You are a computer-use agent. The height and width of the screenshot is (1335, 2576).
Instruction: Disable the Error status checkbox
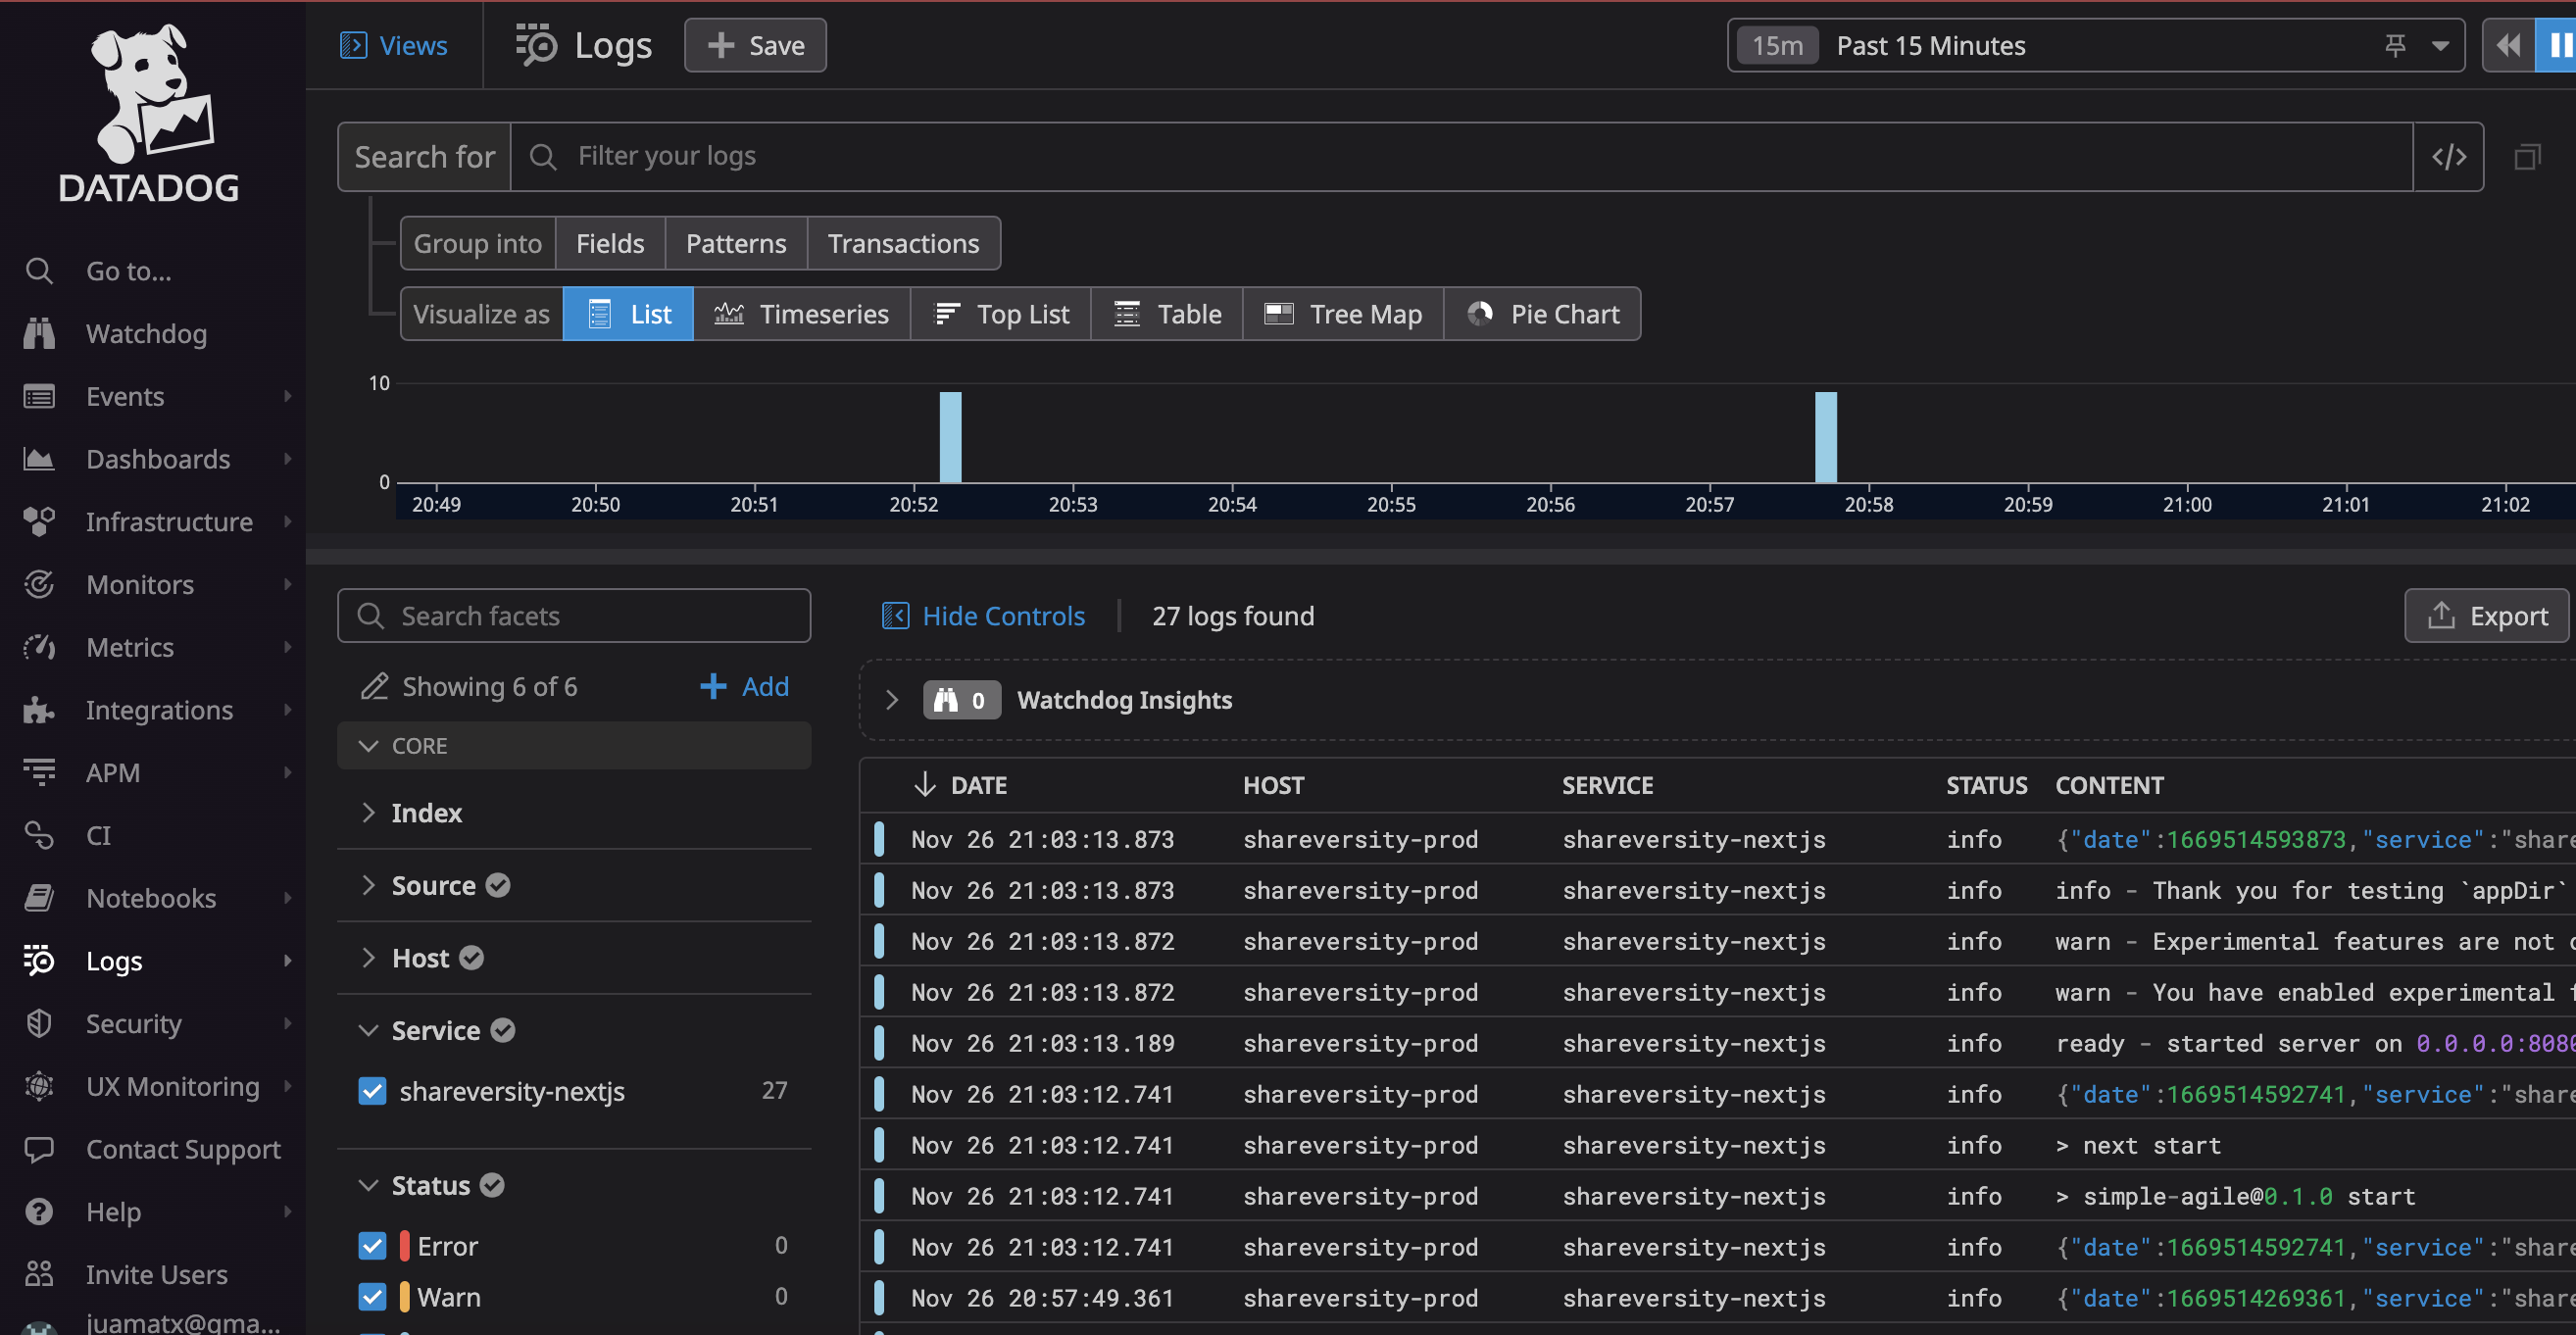[x=372, y=1246]
